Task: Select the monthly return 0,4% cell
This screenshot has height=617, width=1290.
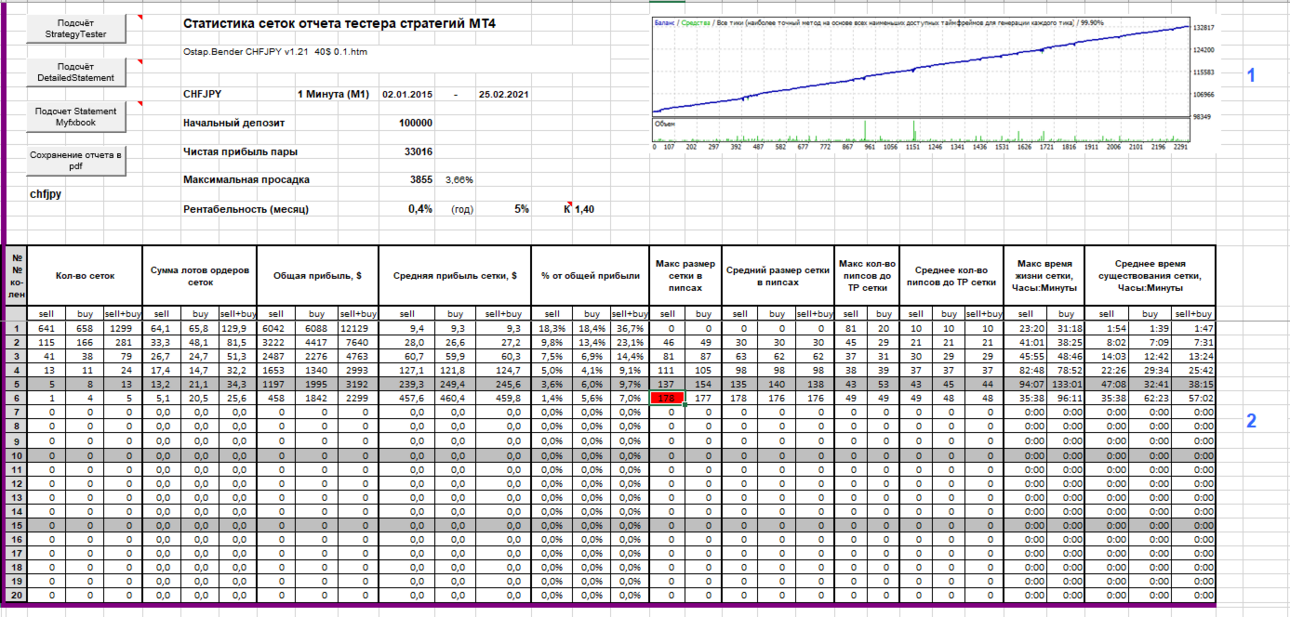Action: (420, 209)
